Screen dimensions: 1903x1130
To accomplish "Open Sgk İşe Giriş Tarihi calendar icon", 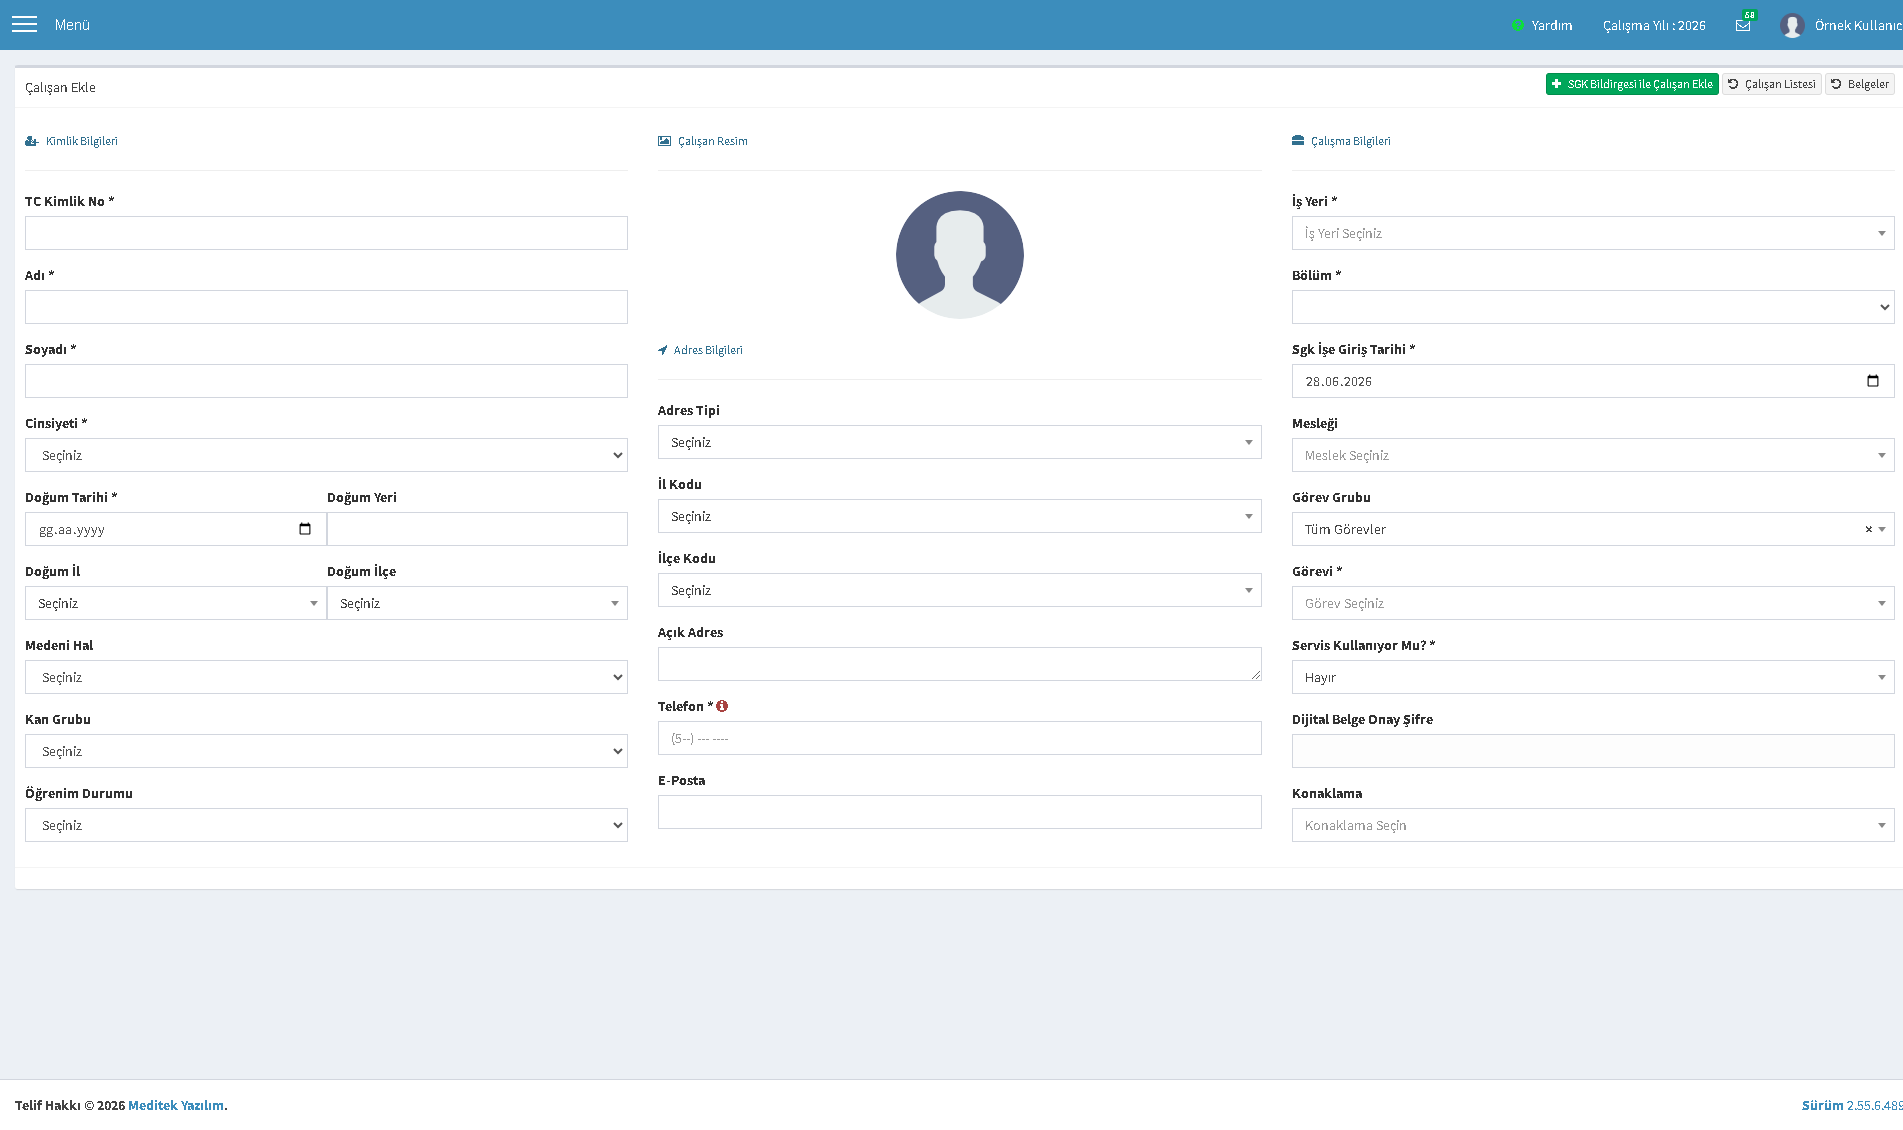I will coord(1873,381).
